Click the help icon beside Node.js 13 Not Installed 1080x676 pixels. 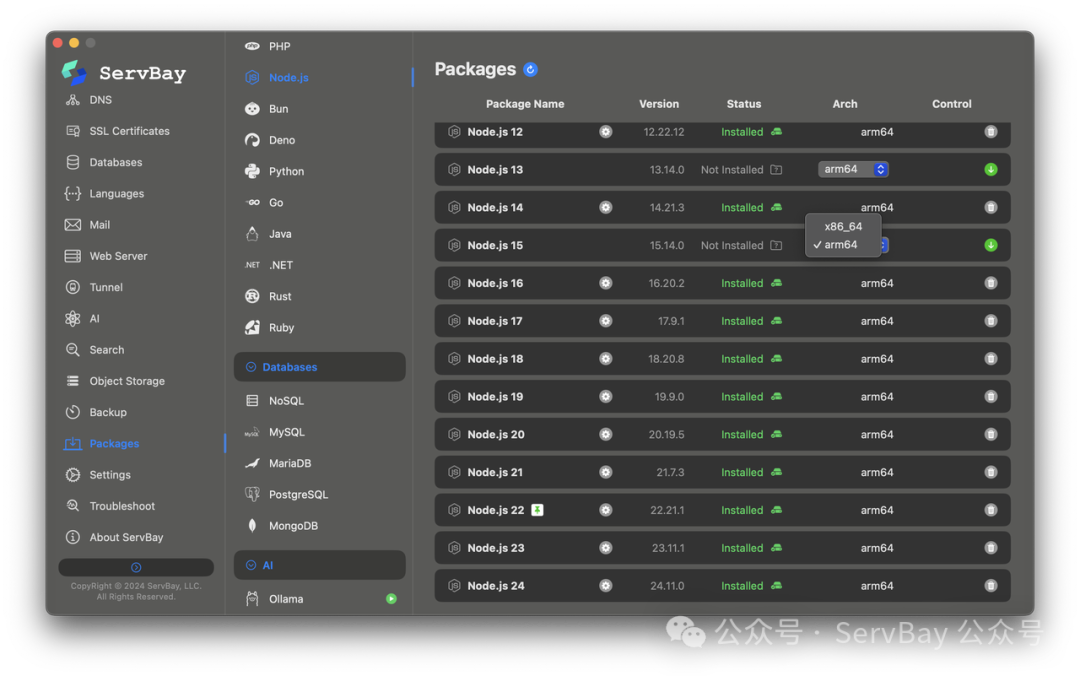(776, 170)
